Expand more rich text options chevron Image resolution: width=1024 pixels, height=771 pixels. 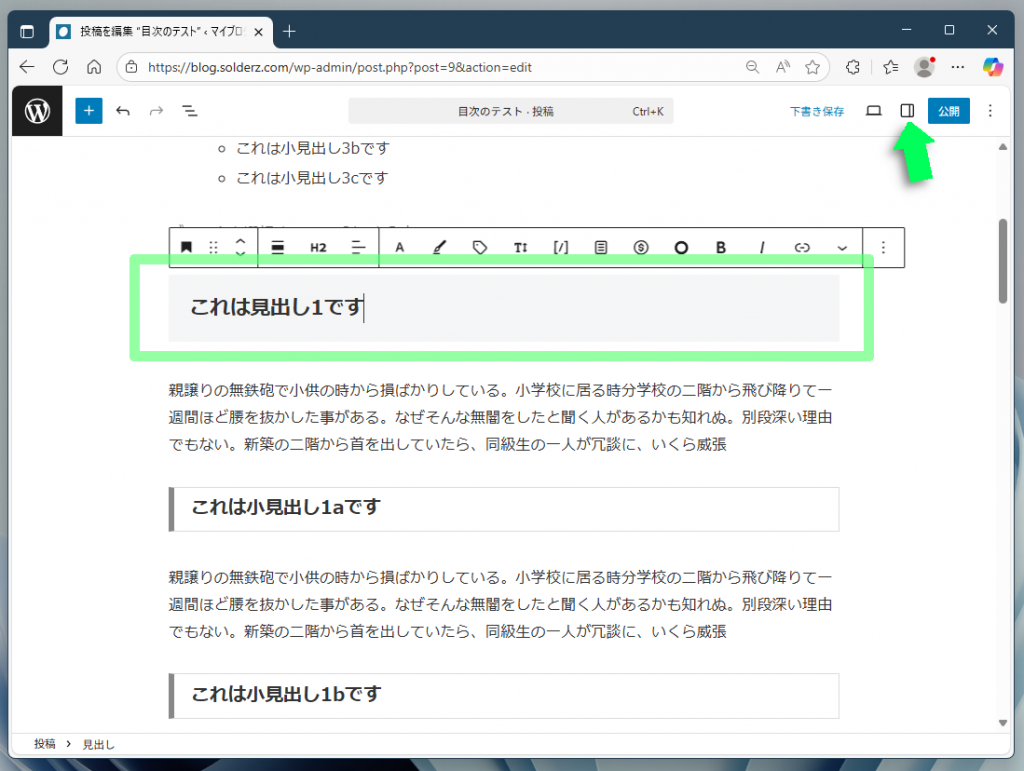(842, 247)
